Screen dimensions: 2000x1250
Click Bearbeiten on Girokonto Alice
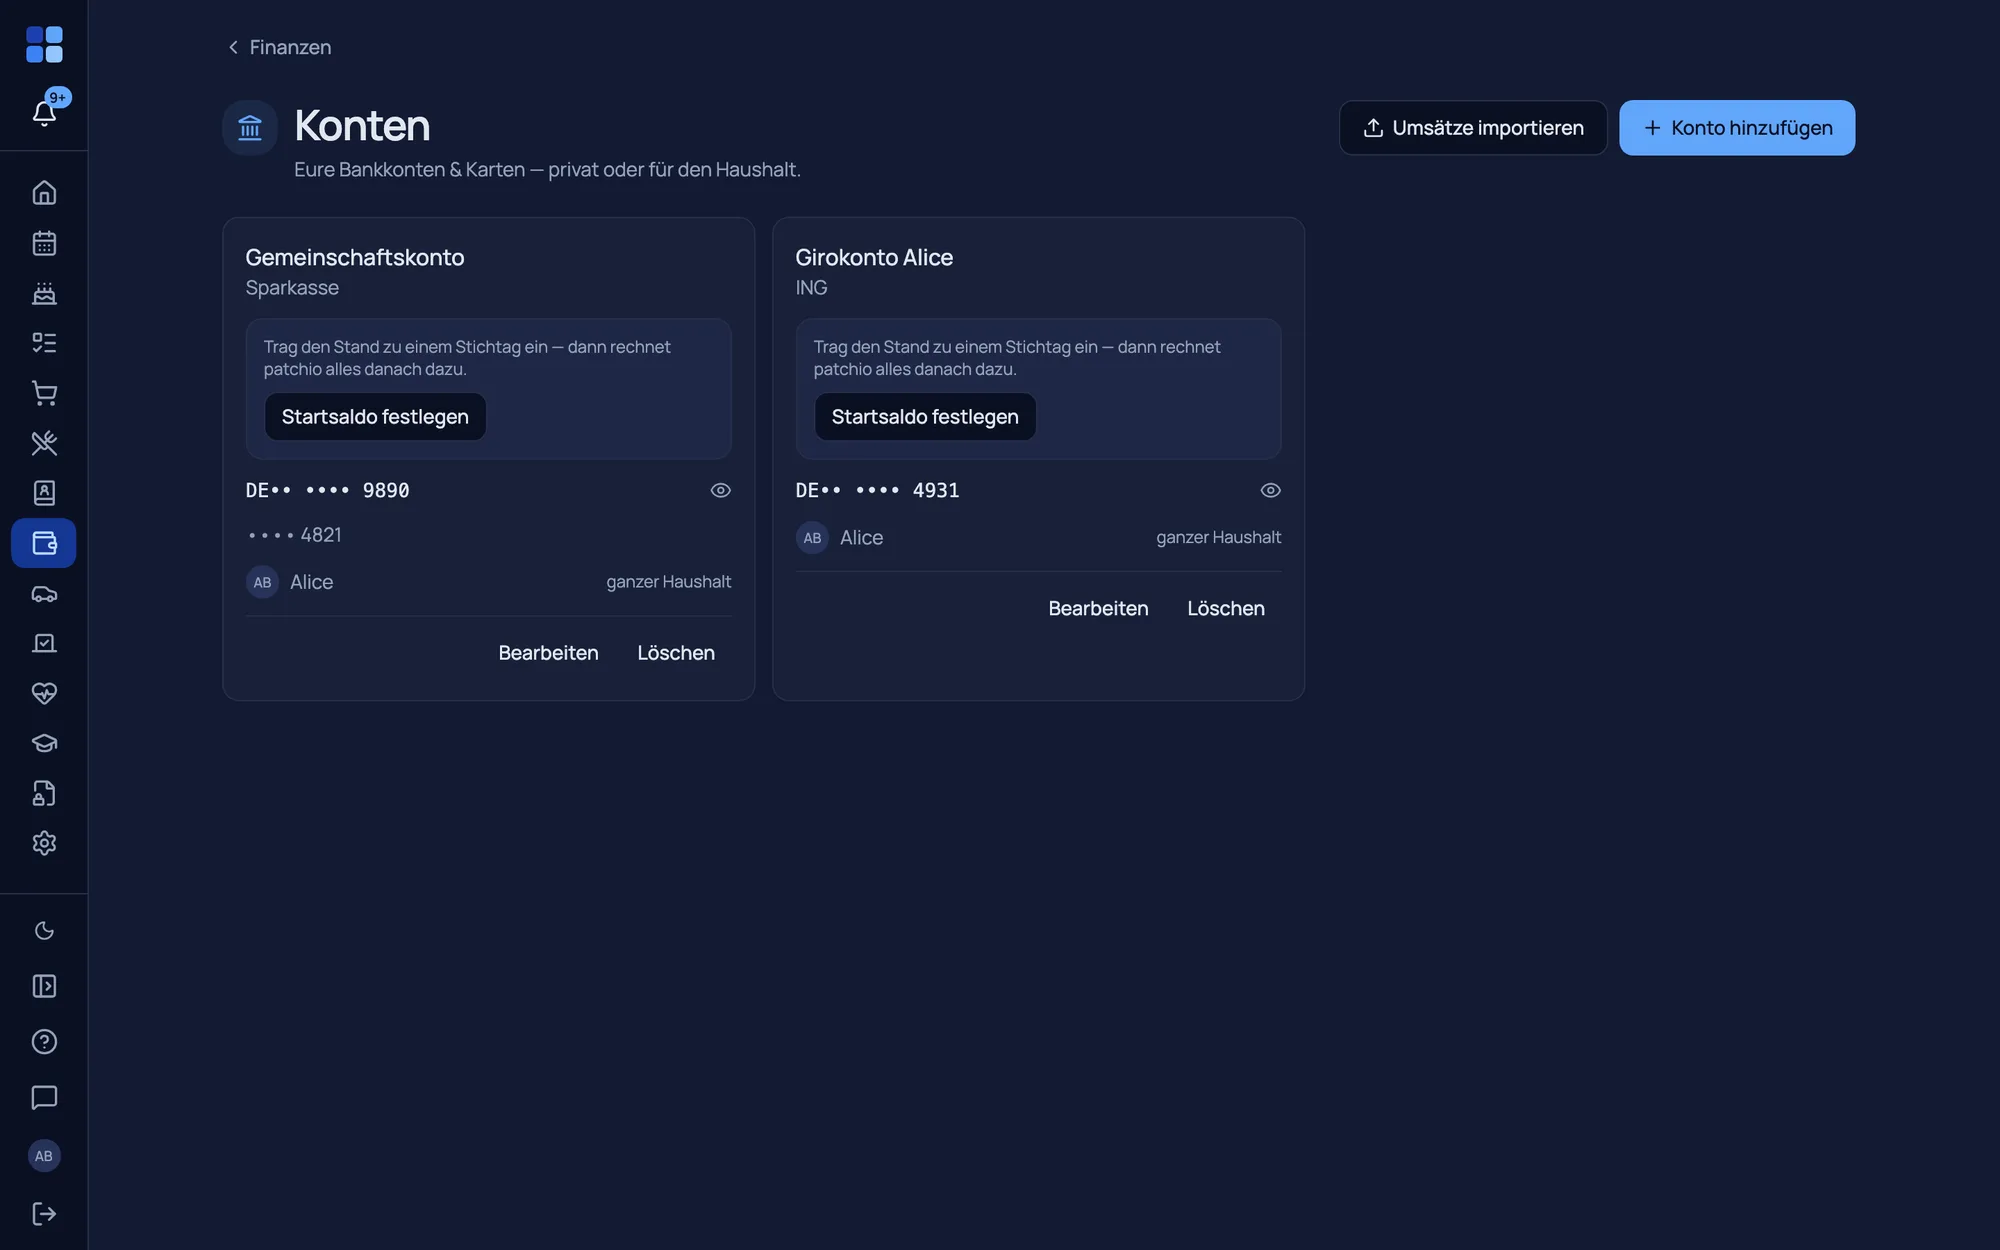[1098, 608]
